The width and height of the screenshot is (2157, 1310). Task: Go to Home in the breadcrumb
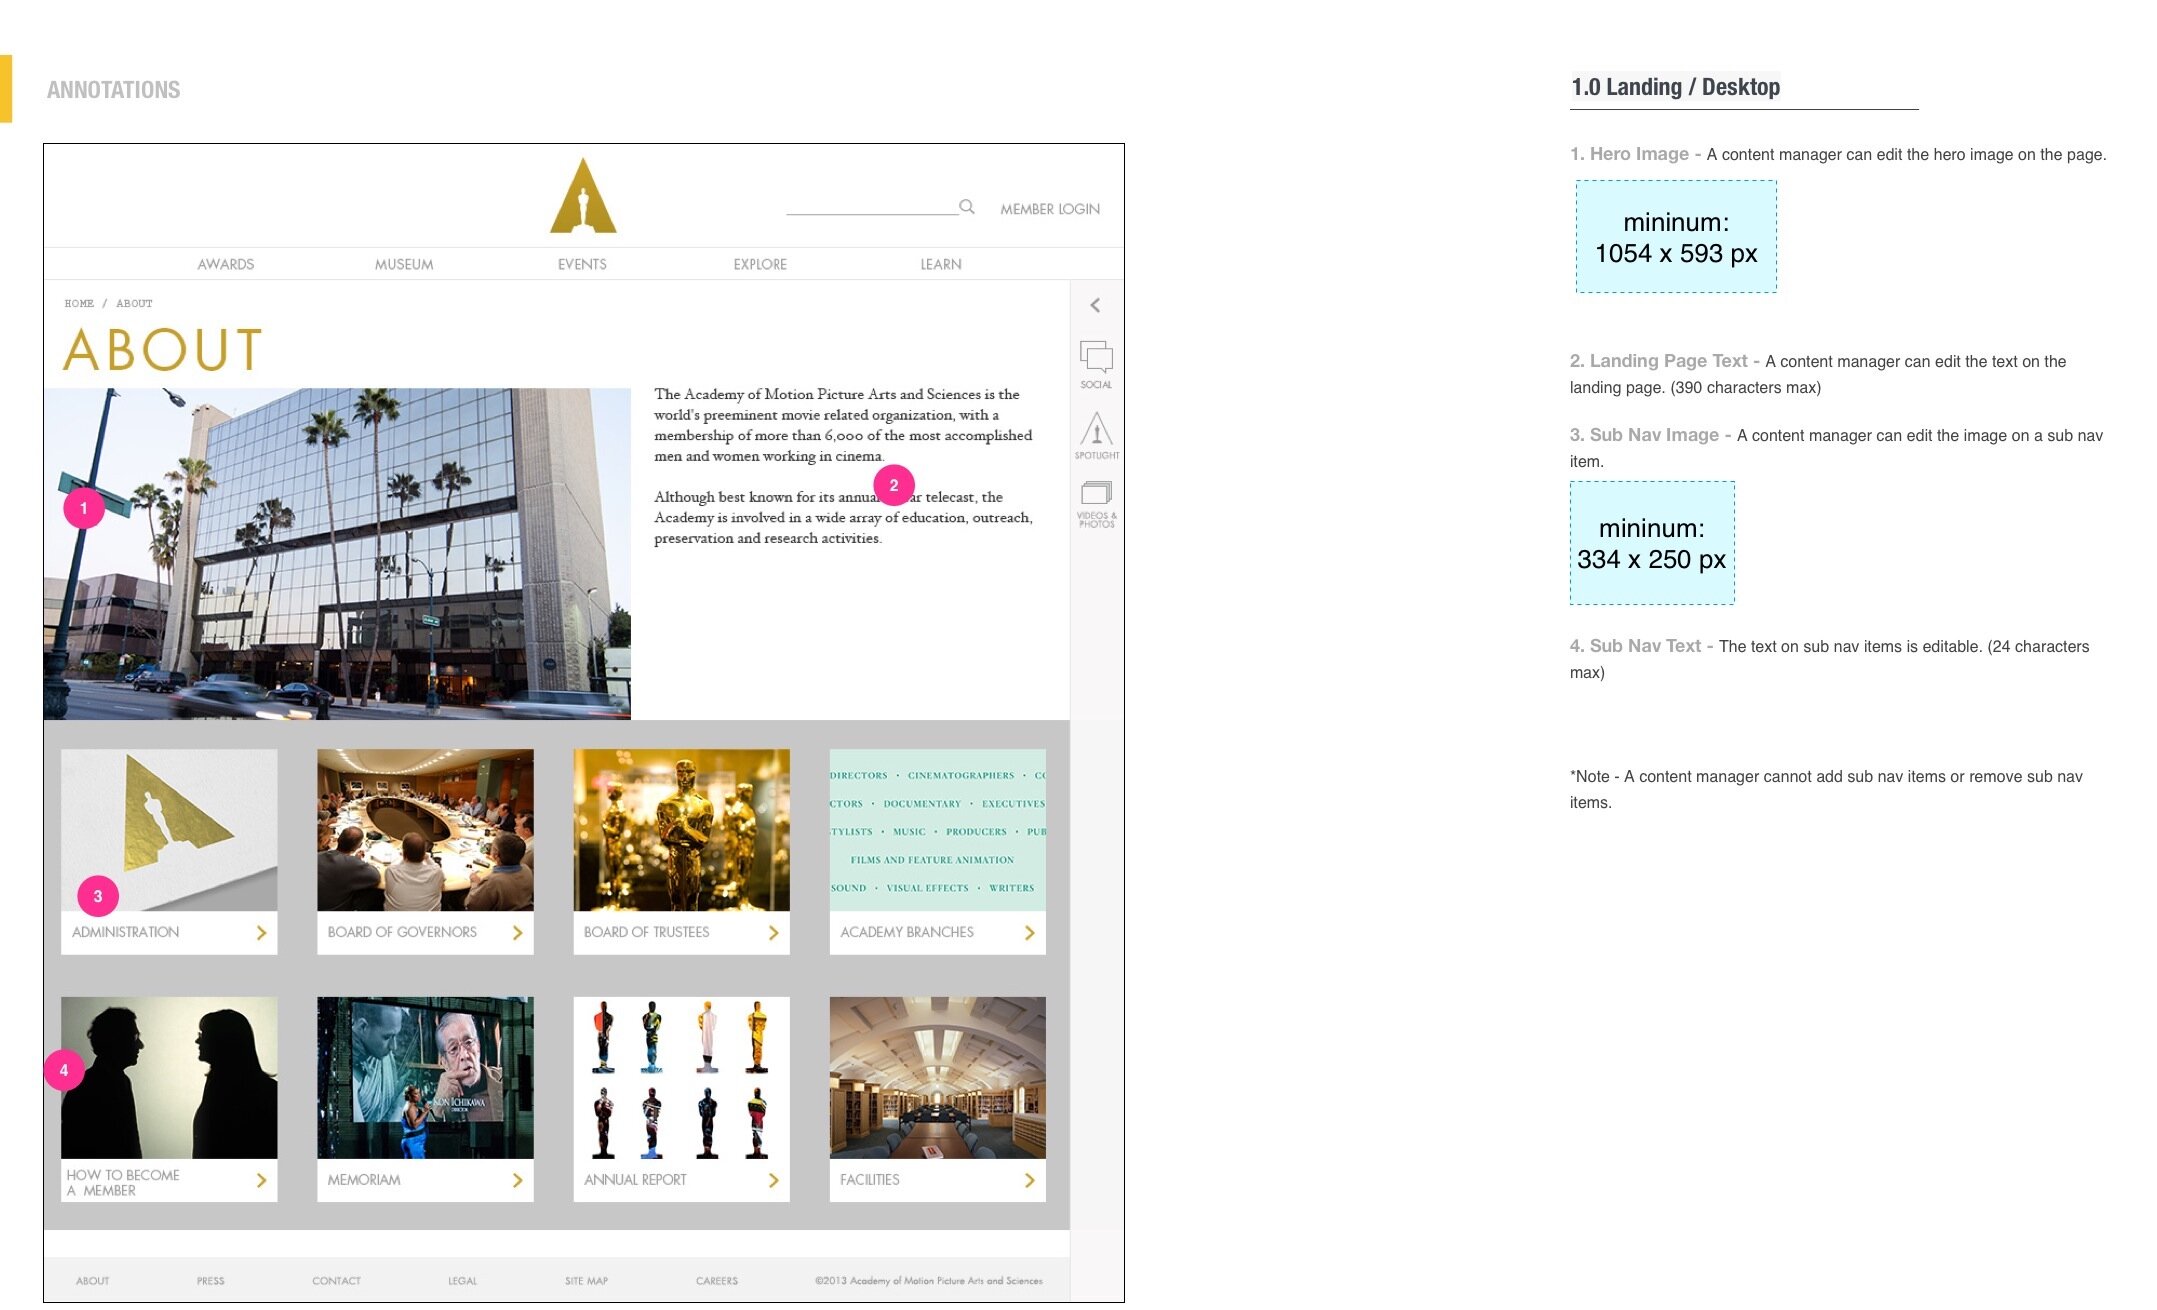coord(79,303)
